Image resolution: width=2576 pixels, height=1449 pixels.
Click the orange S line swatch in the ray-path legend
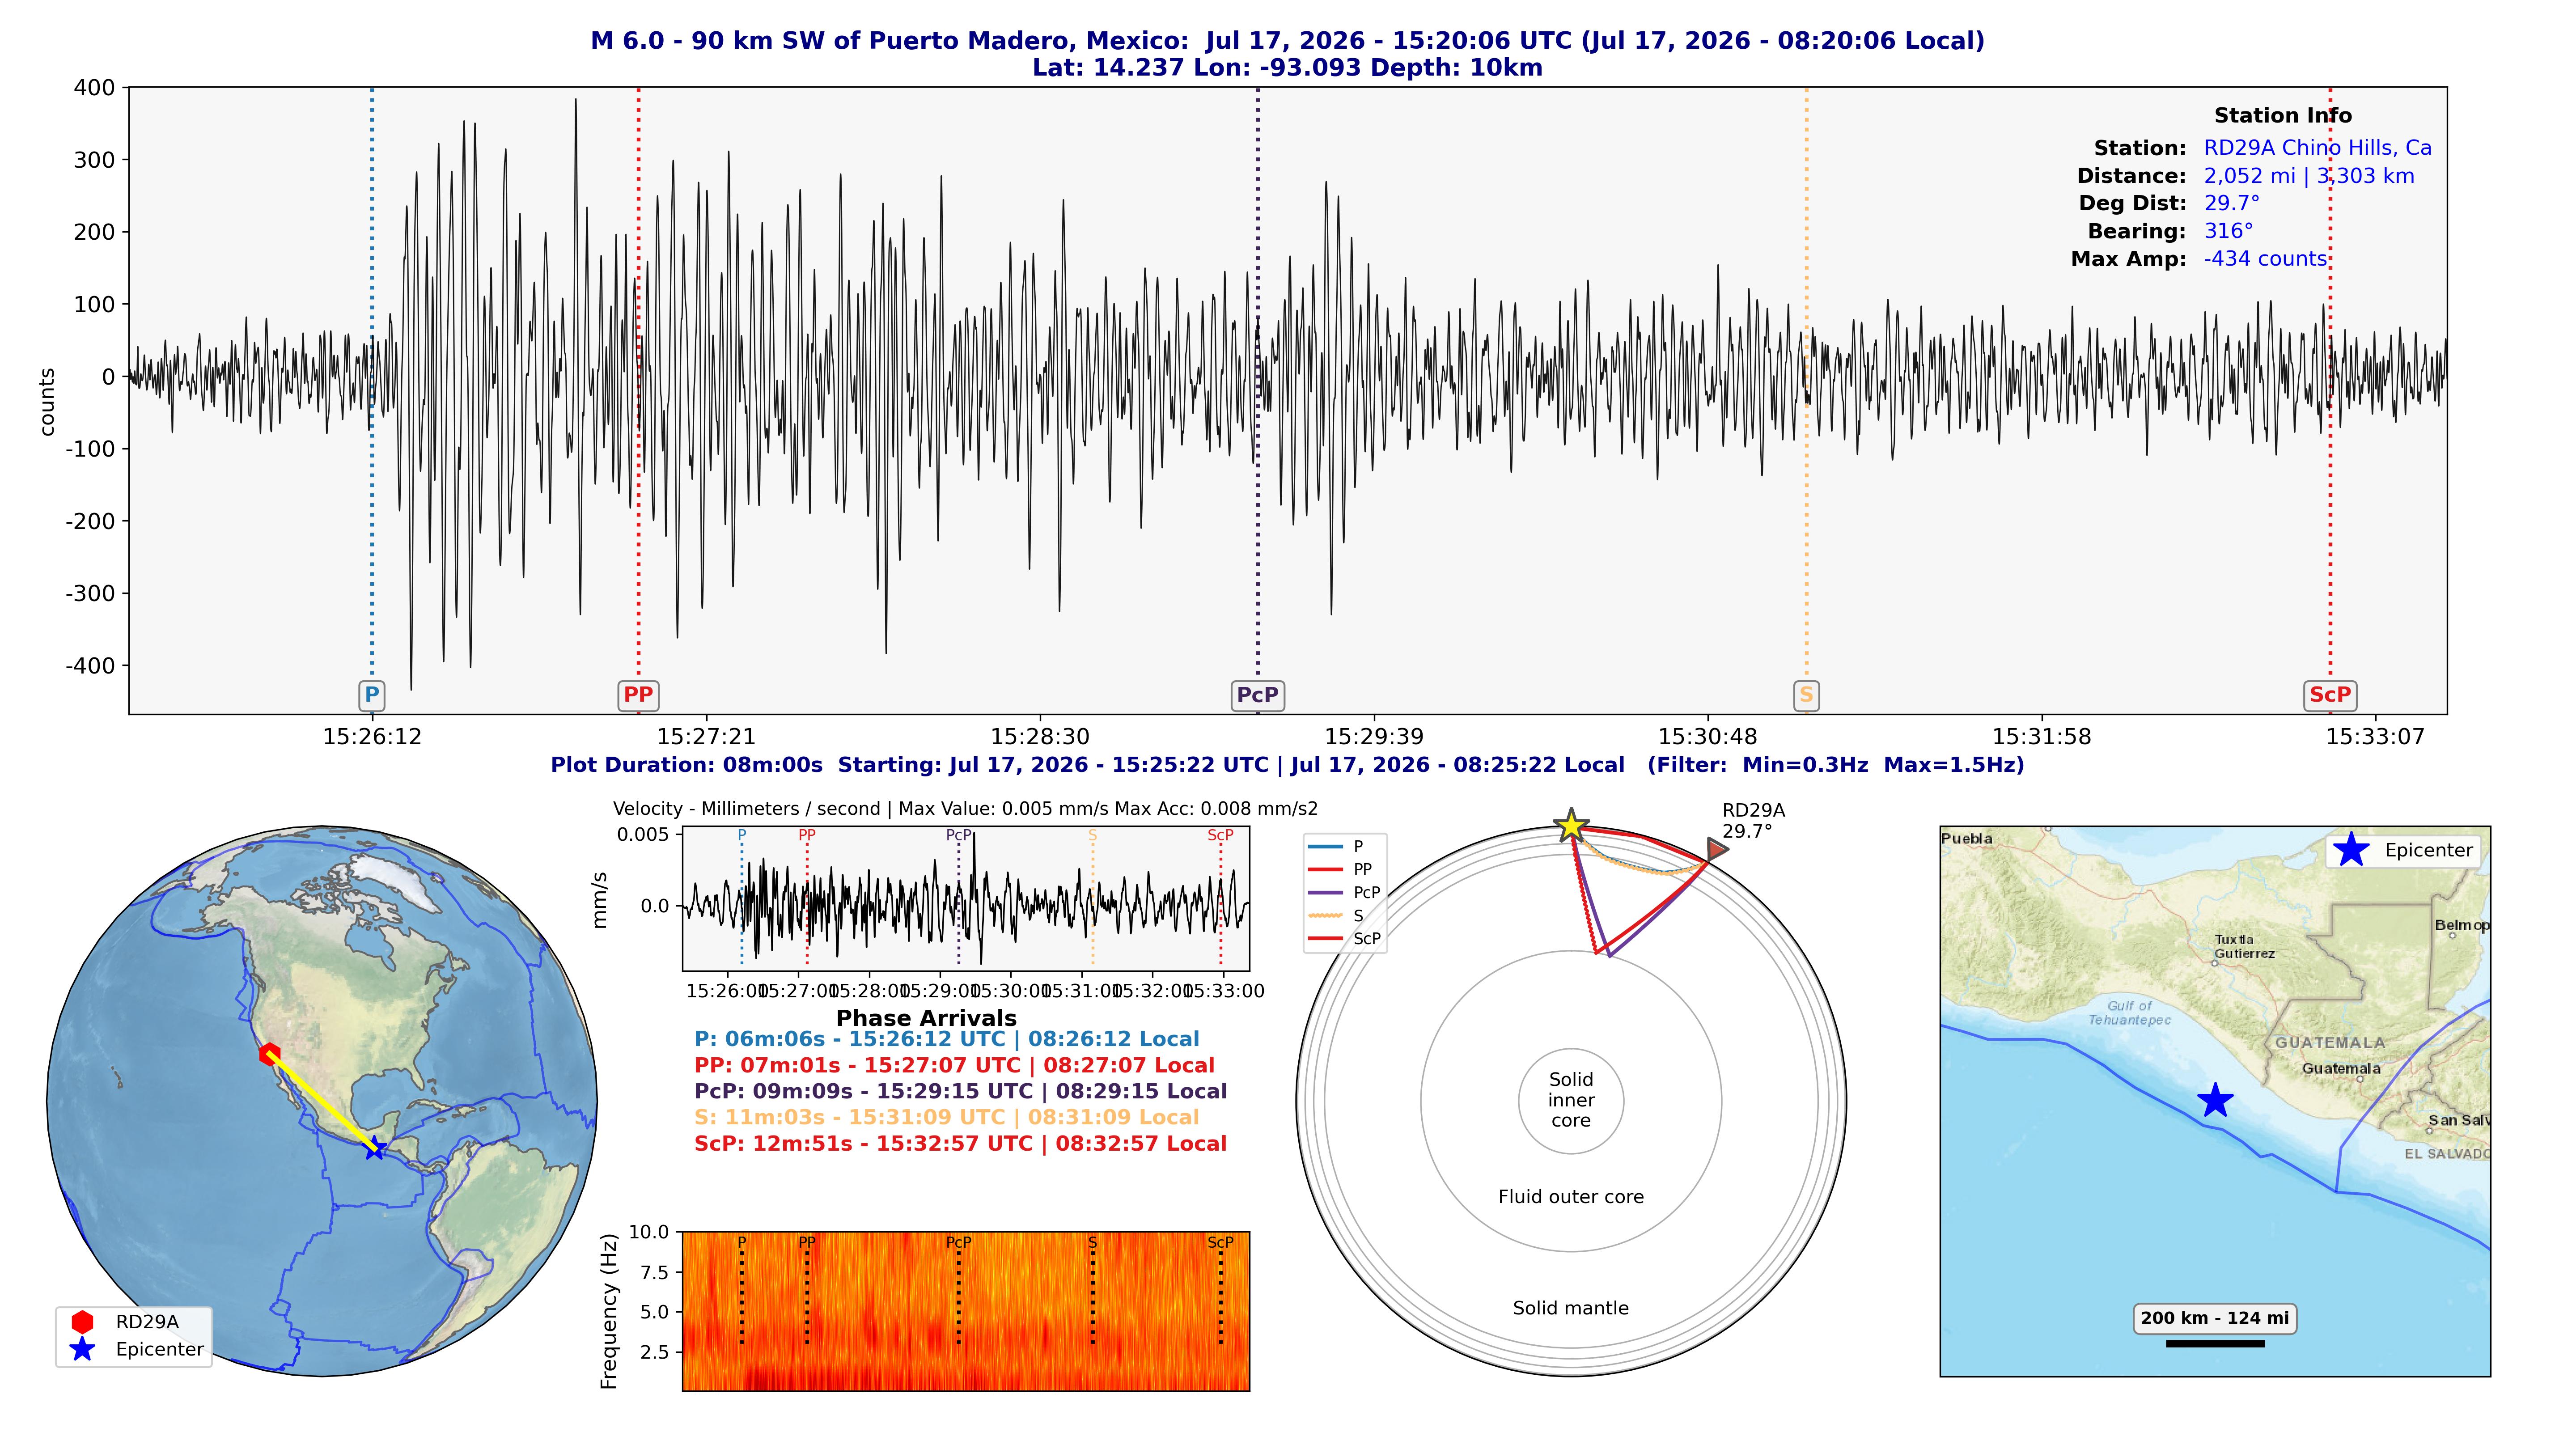pos(1325,915)
